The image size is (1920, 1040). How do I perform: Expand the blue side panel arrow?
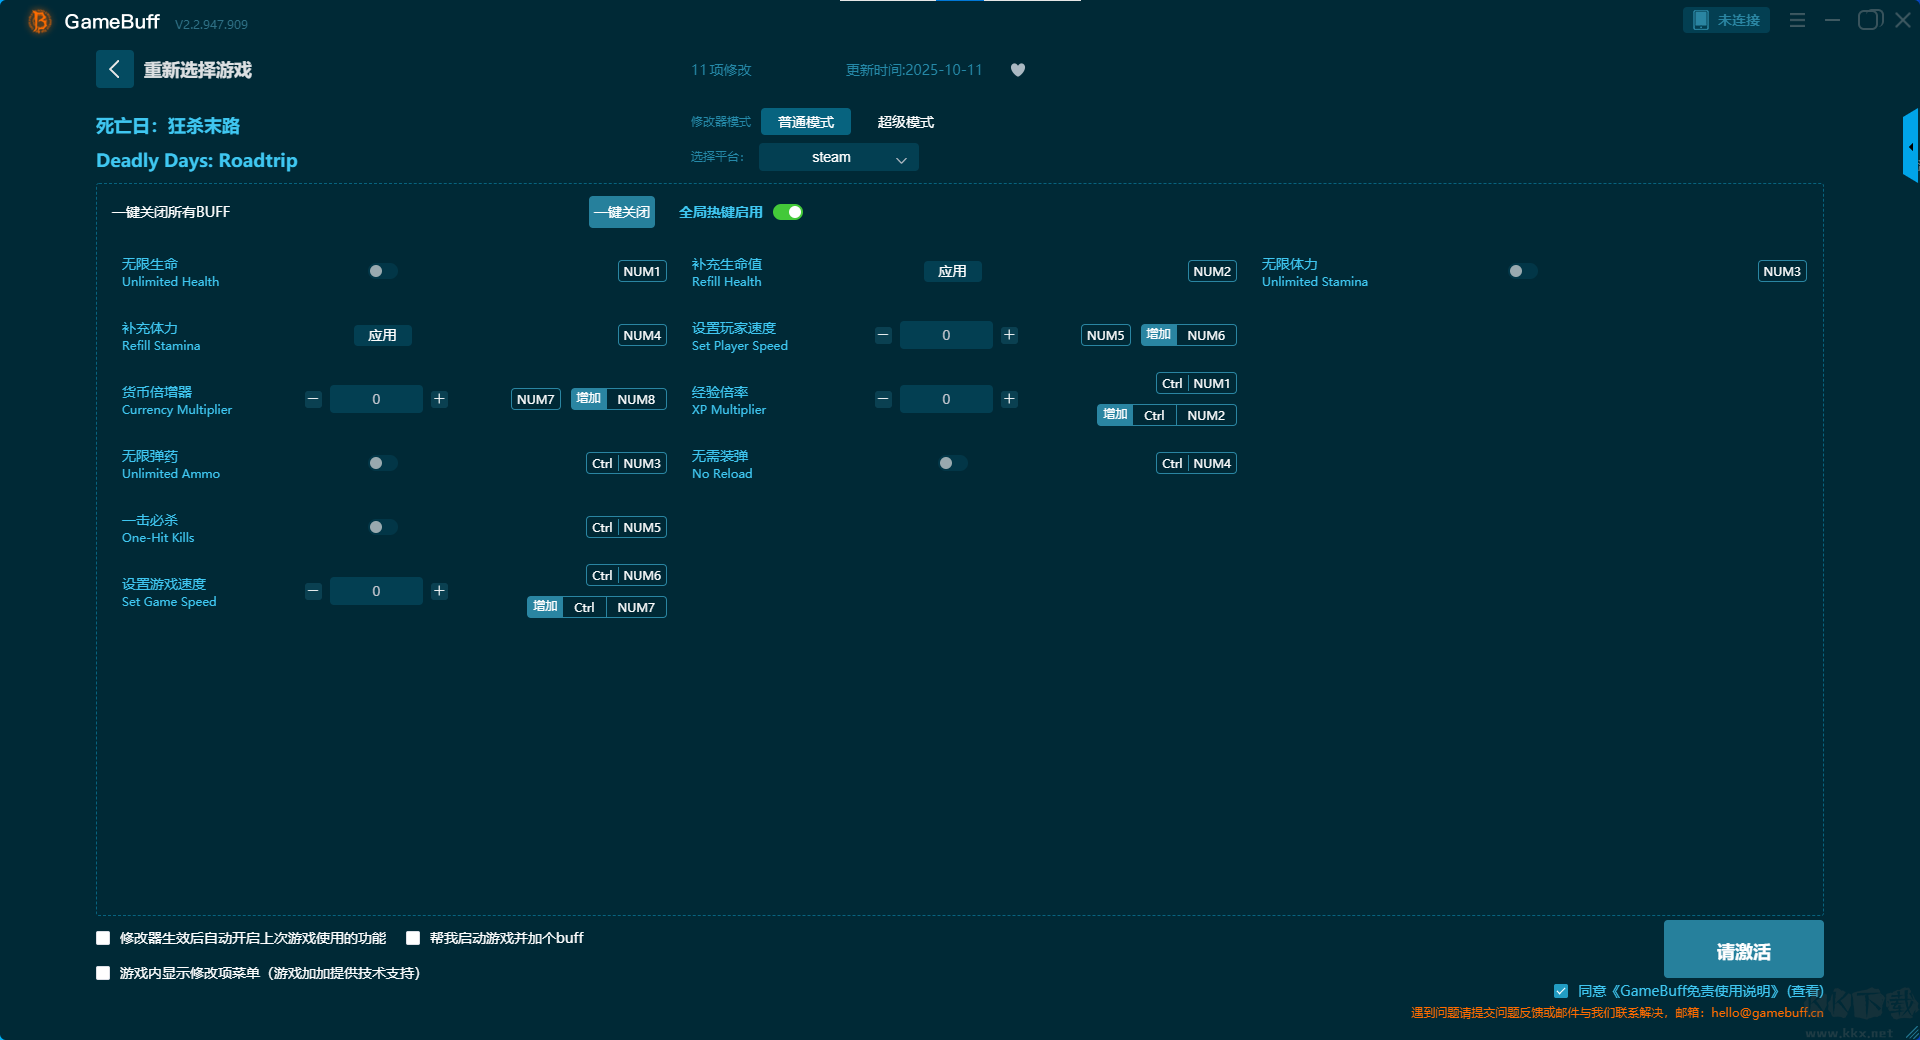(1910, 147)
